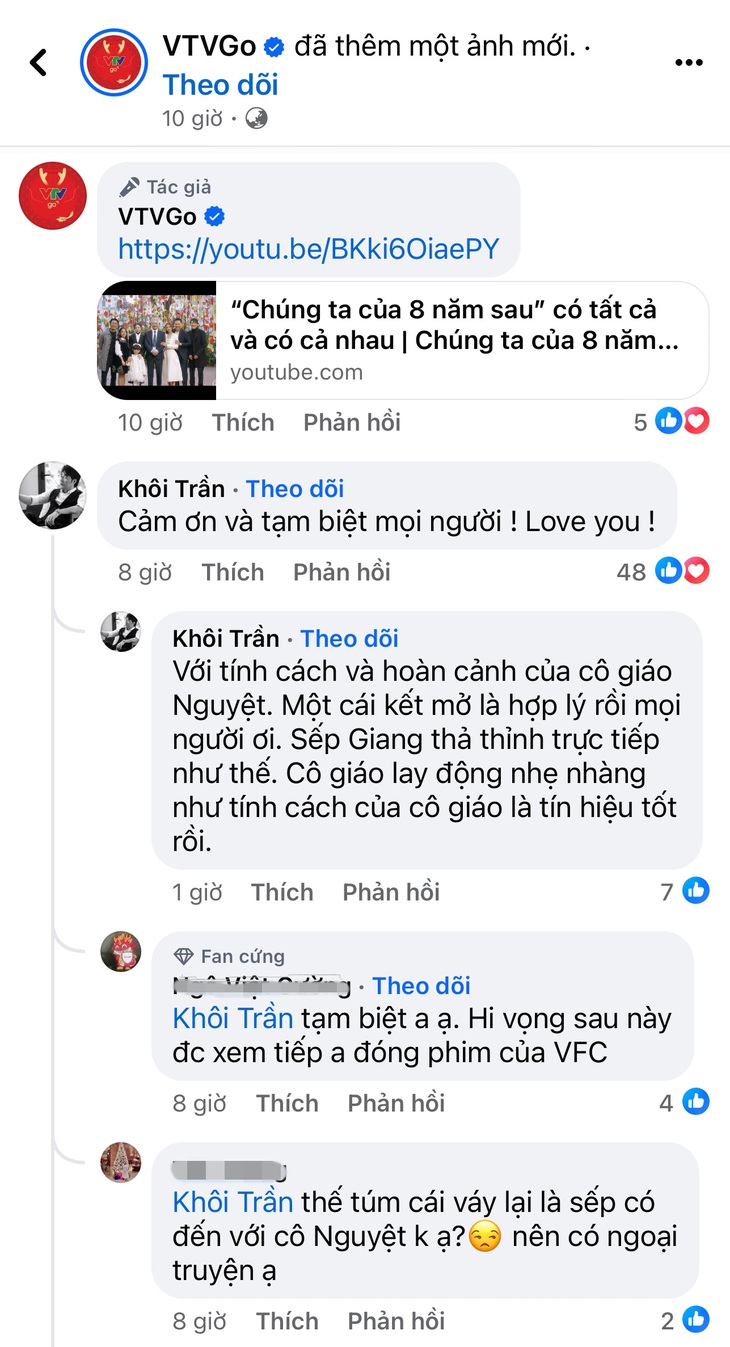Screen dimensions: 730x1347
Task: Click the blue like icon with count 7
Action: (x=696, y=890)
